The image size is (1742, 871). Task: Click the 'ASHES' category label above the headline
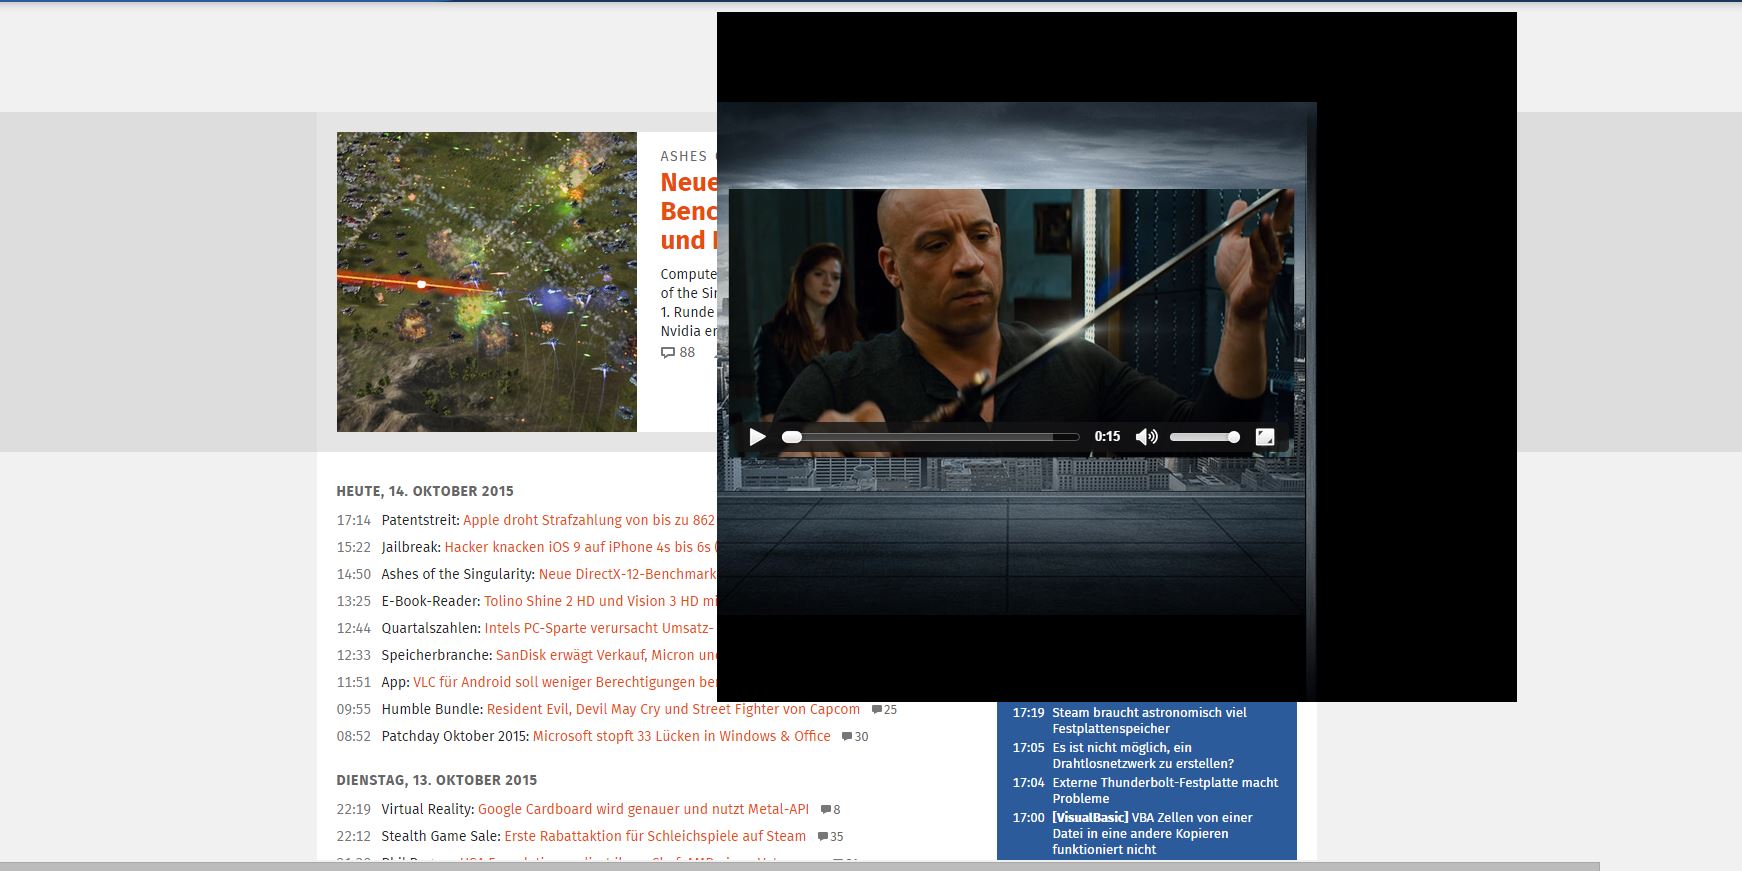point(684,156)
